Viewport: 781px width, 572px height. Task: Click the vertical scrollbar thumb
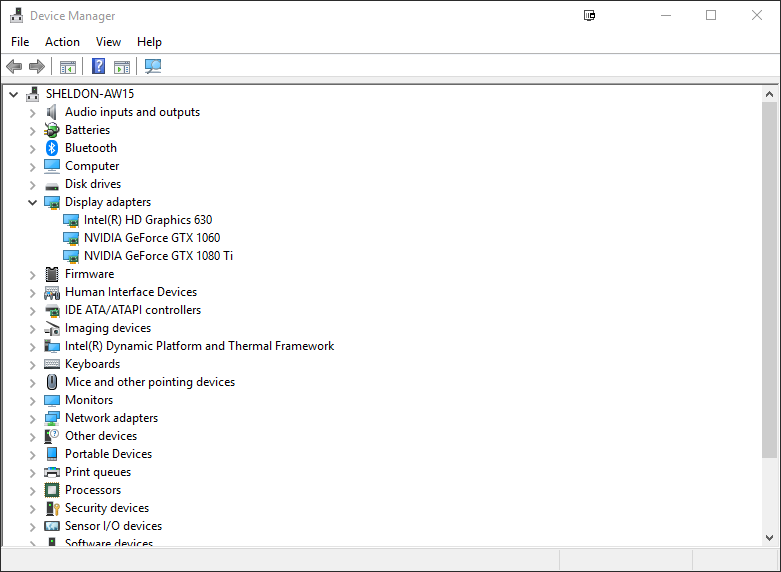(769, 280)
